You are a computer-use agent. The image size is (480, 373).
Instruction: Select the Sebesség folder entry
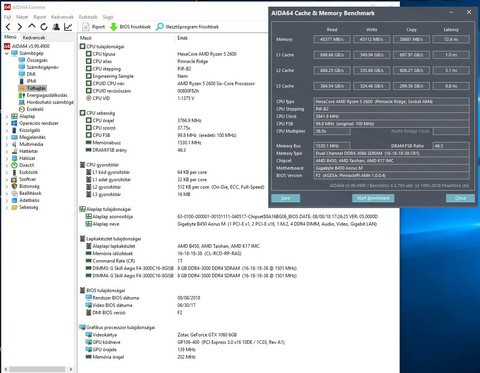25,207
